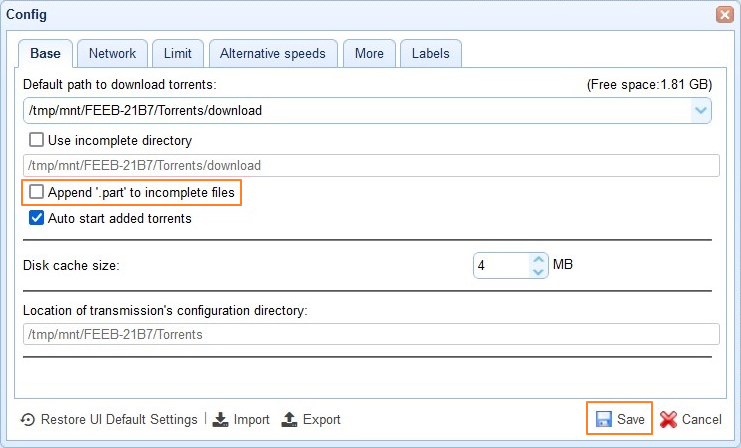Select the Limit tab

pyautogui.click(x=179, y=53)
